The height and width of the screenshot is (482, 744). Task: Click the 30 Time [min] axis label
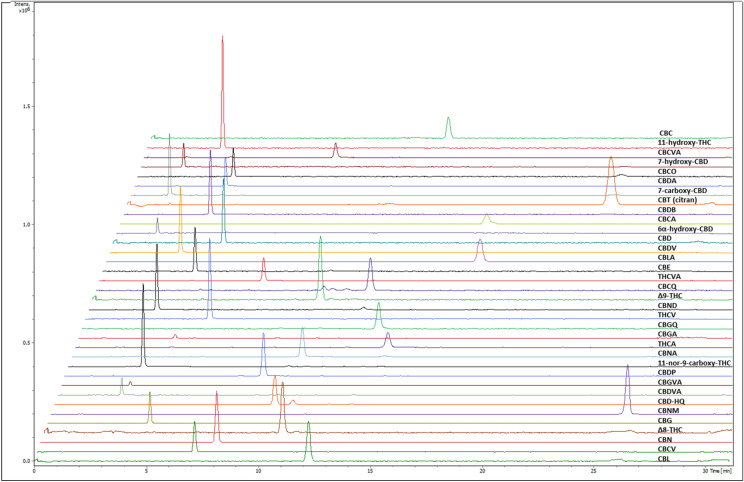point(717,471)
